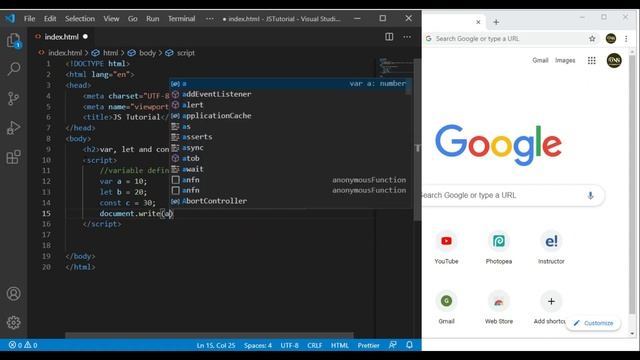Open the Instructor shortcut
Viewport: 640px width, 360px height.
click(x=551, y=247)
